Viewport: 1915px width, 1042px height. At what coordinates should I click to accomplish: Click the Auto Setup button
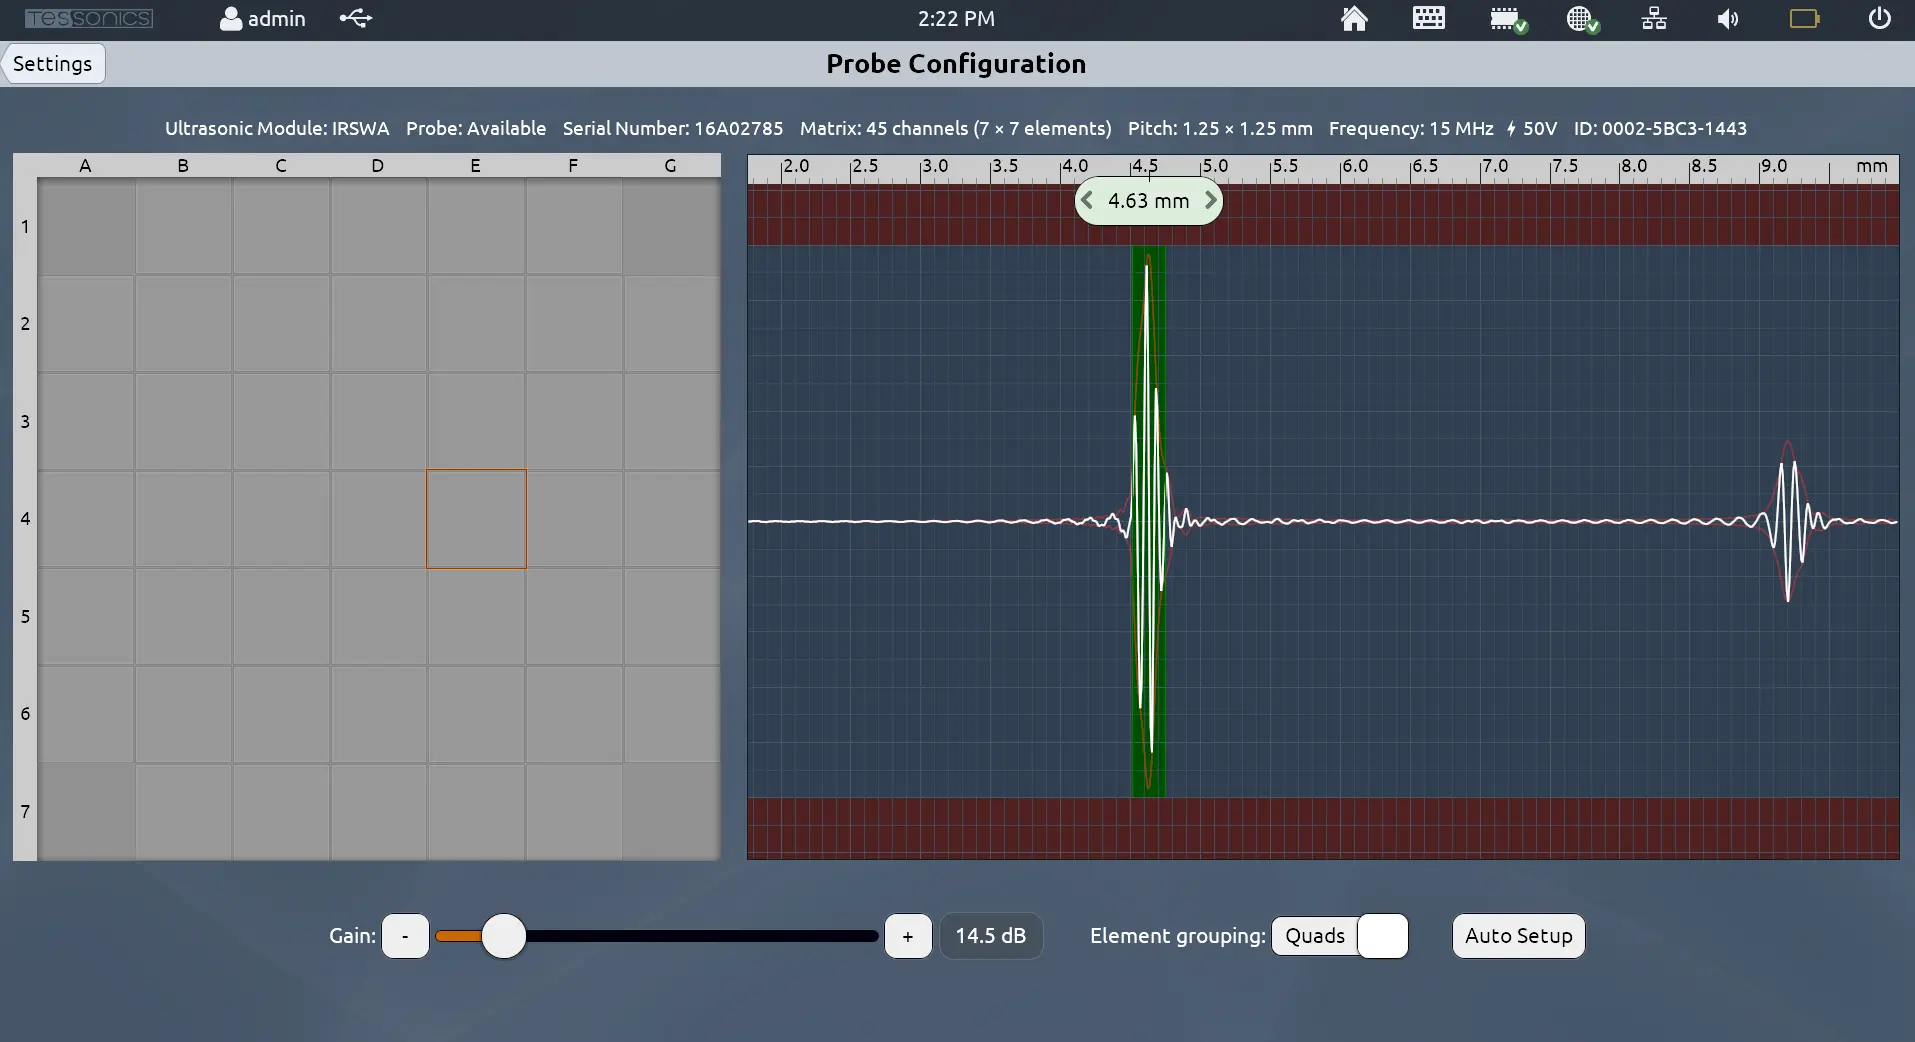tap(1518, 936)
